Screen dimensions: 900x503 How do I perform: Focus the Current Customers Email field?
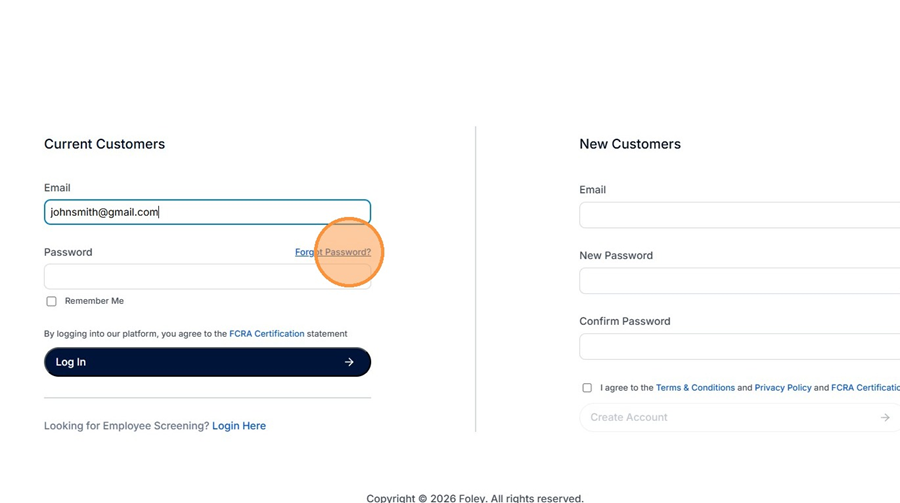[x=207, y=212]
